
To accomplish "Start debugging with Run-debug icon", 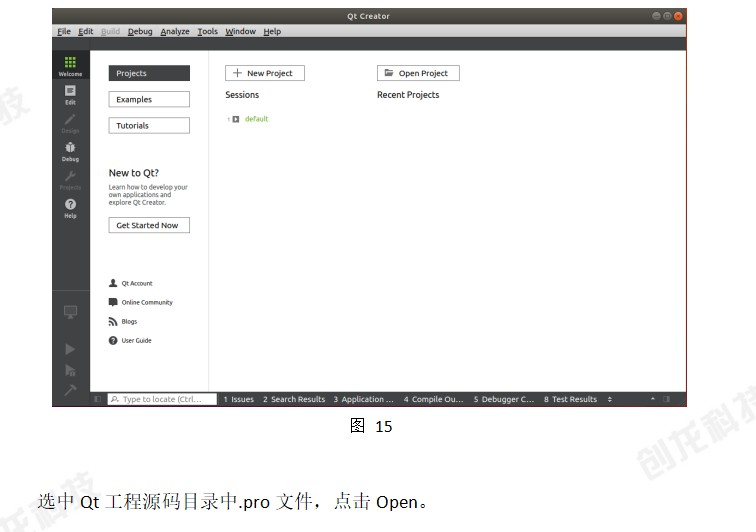I will tap(70, 370).
